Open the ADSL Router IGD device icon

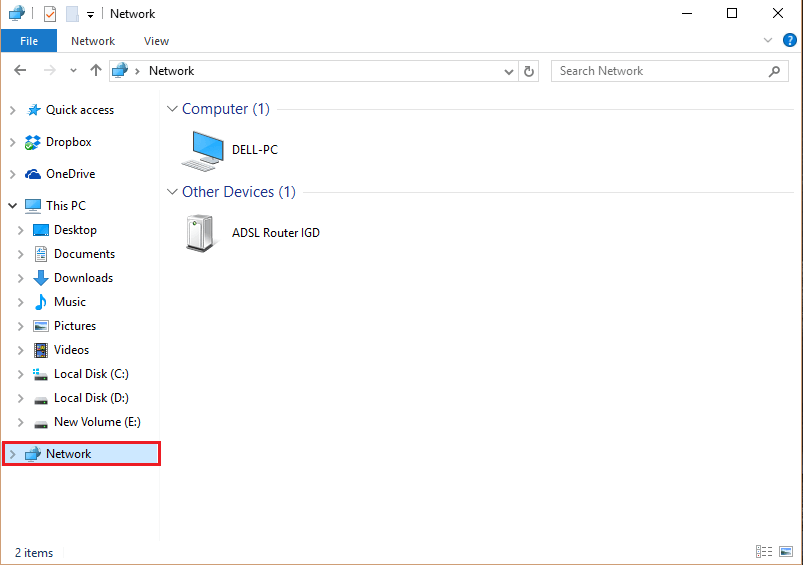tap(200, 233)
